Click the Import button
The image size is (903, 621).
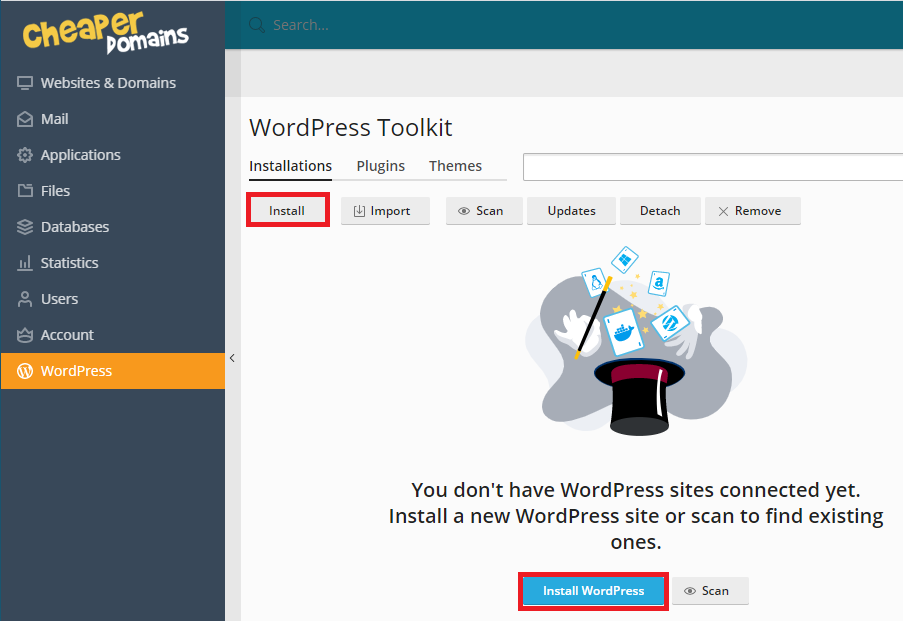click(385, 211)
